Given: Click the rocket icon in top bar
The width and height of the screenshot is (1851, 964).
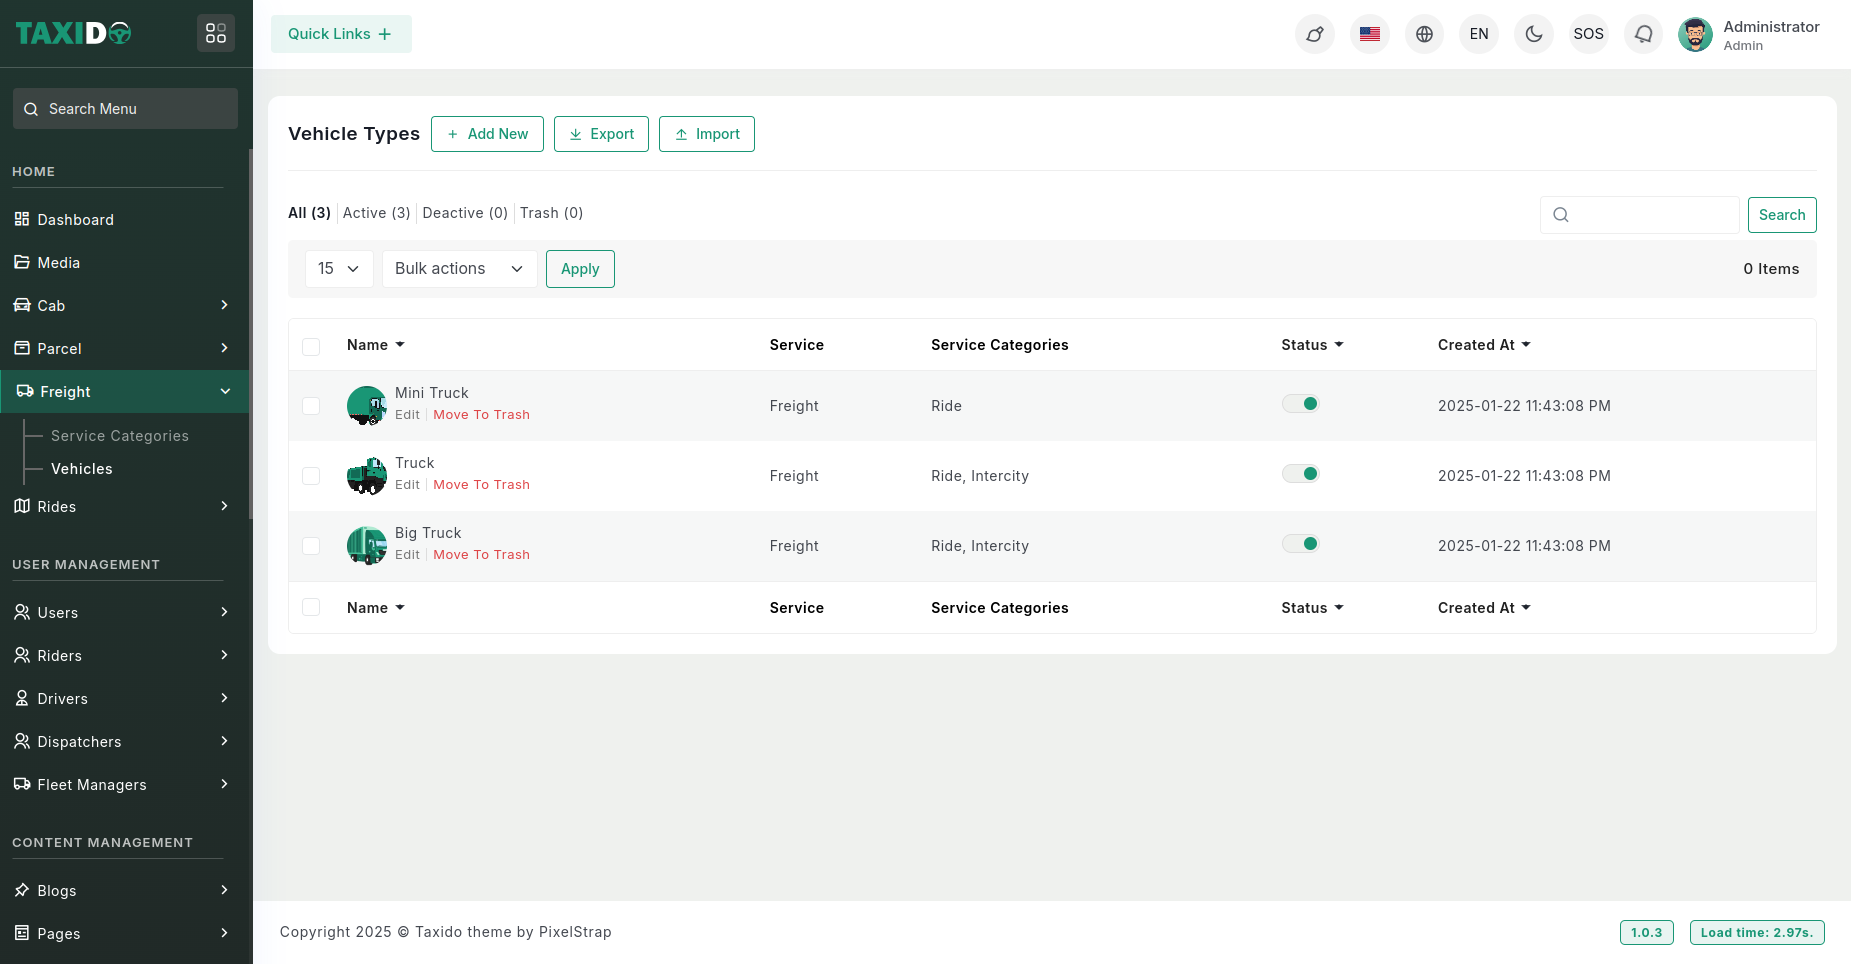Looking at the screenshot, I should [1314, 34].
